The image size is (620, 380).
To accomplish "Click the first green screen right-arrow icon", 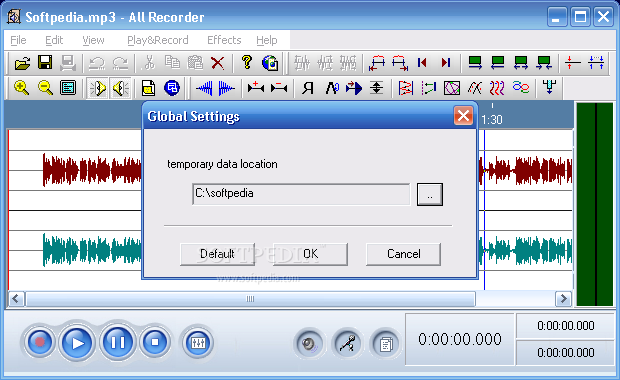I will coord(474,63).
